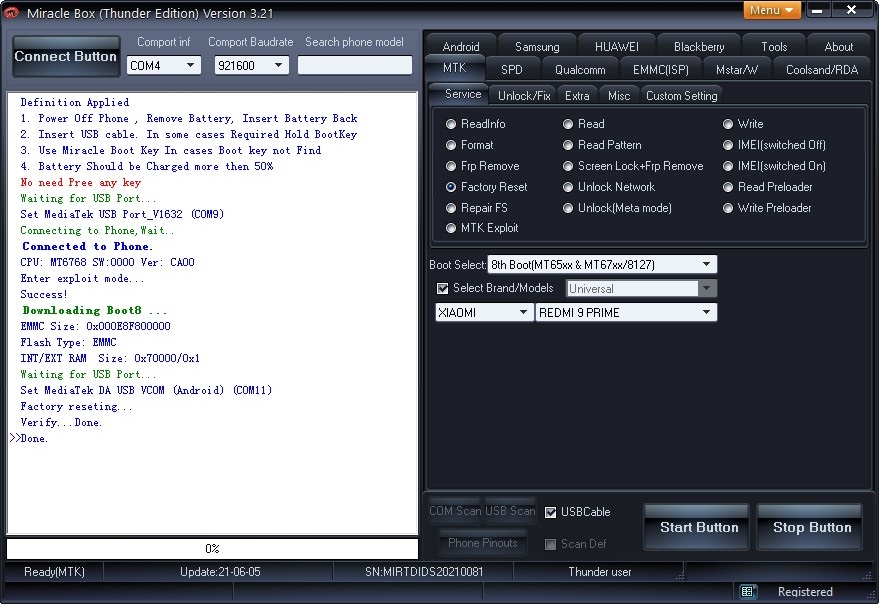The height and width of the screenshot is (604, 879).
Task: Open the REDMI 9 PRIME model dropdown
Action: click(626, 312)
